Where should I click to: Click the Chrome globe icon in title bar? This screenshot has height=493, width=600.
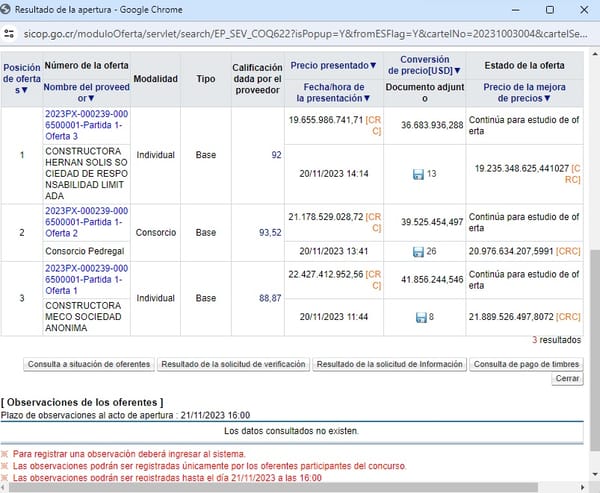(5, 9)
